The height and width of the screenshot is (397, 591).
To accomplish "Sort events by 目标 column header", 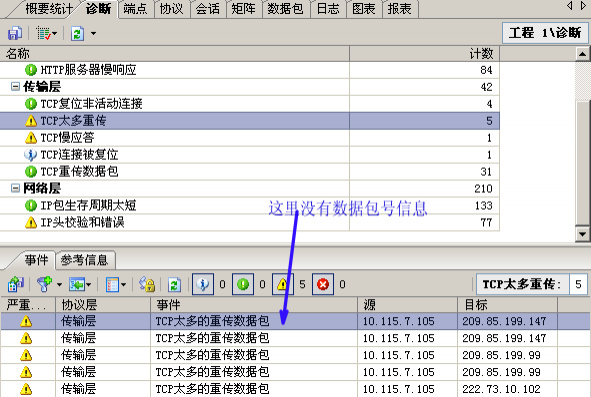I will coord(507,305).
